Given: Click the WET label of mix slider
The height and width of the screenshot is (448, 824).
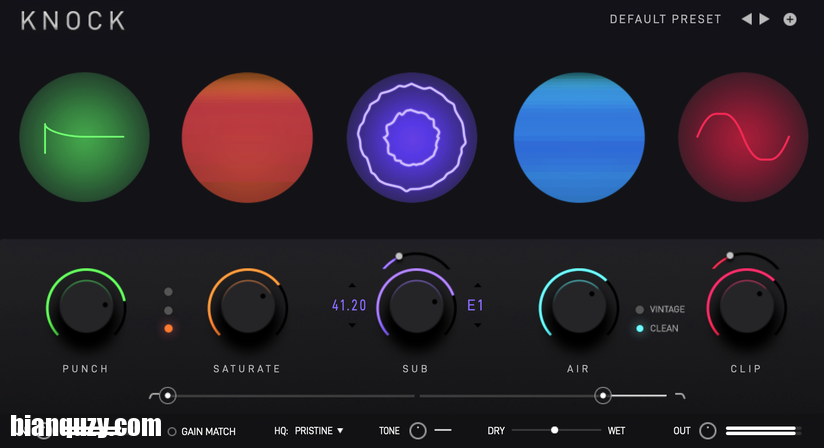Looking at the screenshot, I should point(616,431).
